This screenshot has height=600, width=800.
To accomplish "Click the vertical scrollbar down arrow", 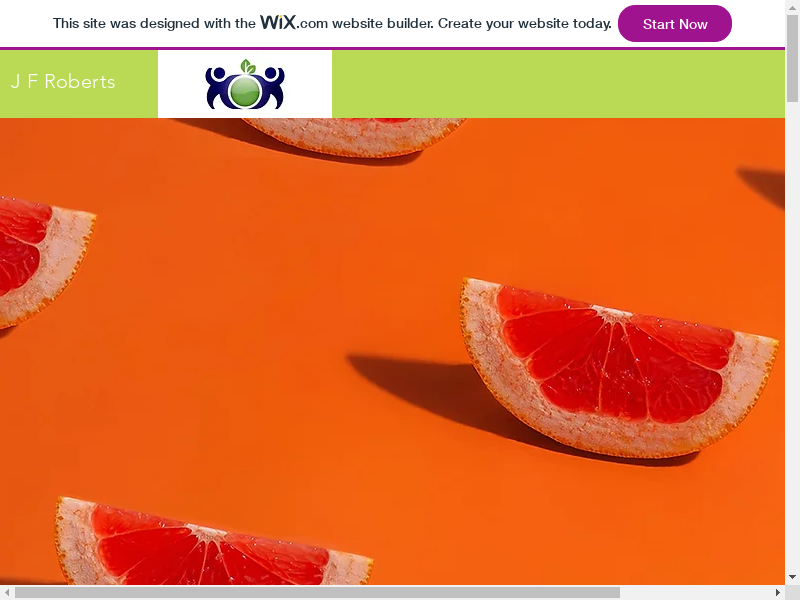I will coord(792,577).
